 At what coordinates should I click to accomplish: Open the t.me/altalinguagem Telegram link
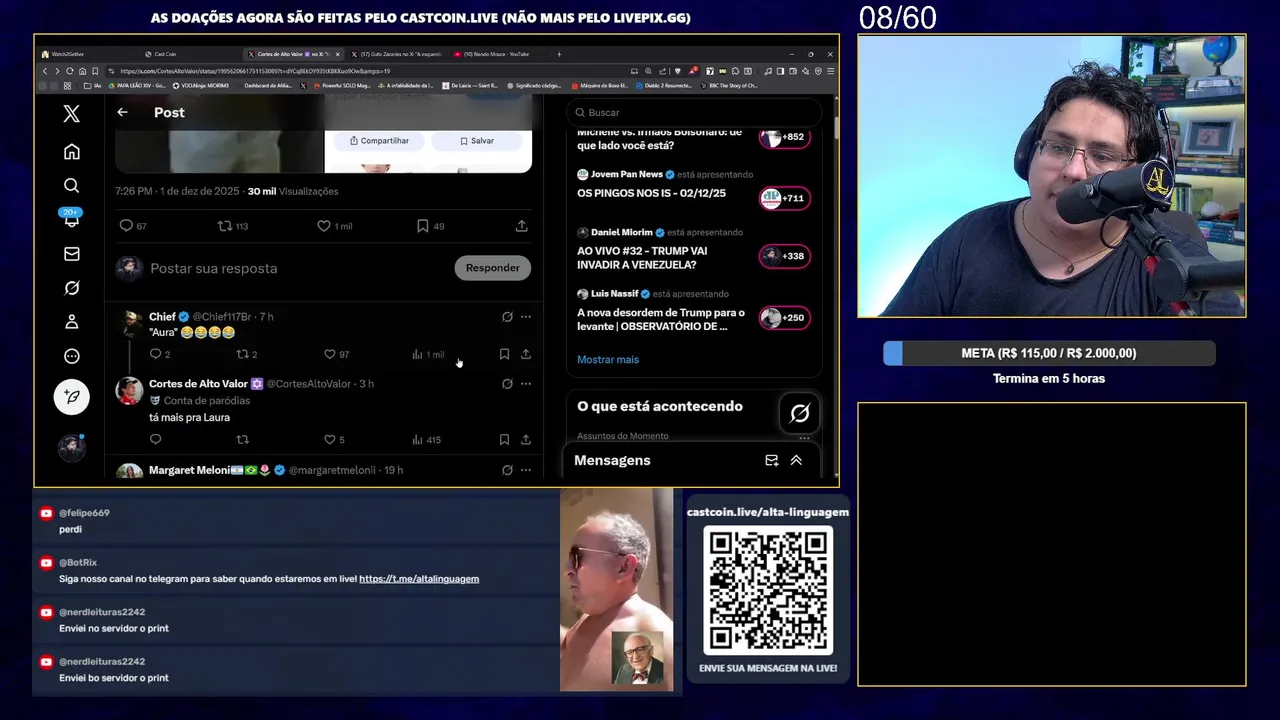(x=419, y=579)
